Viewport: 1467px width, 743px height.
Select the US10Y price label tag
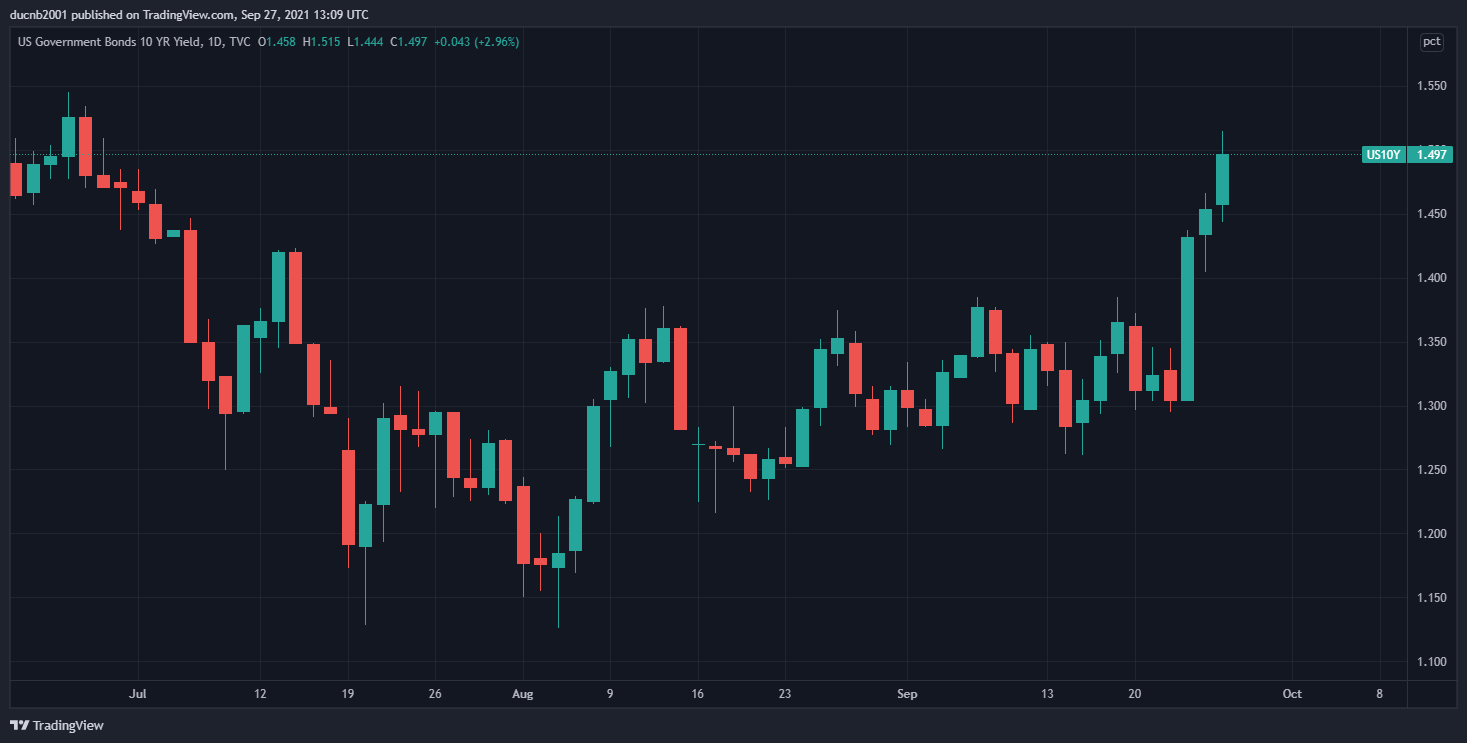pos(1383,154)
